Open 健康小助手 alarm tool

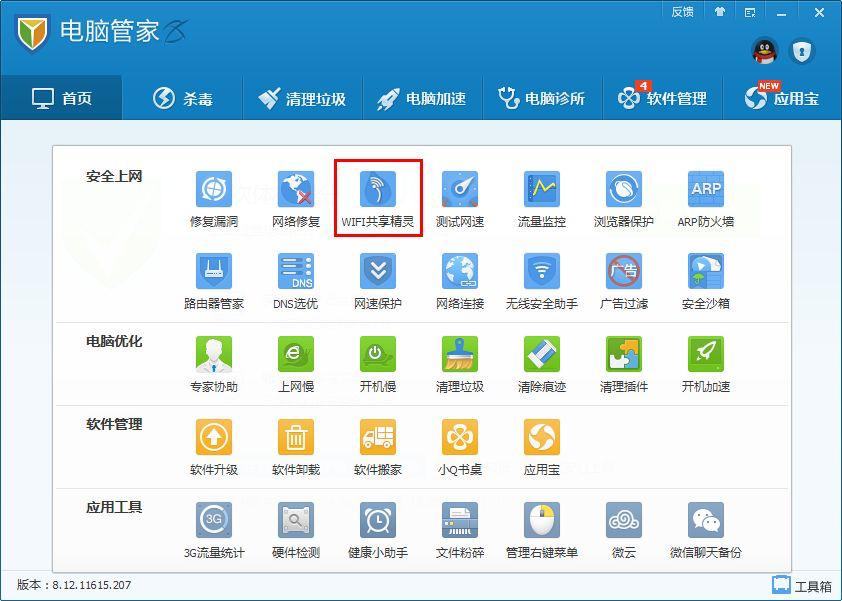point(378,530)
